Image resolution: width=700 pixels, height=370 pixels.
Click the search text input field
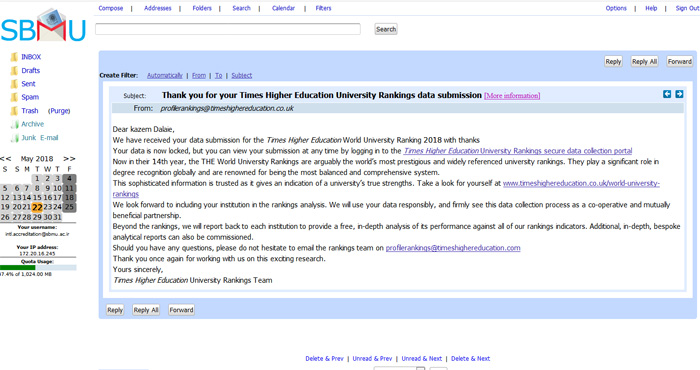[228, 29]
